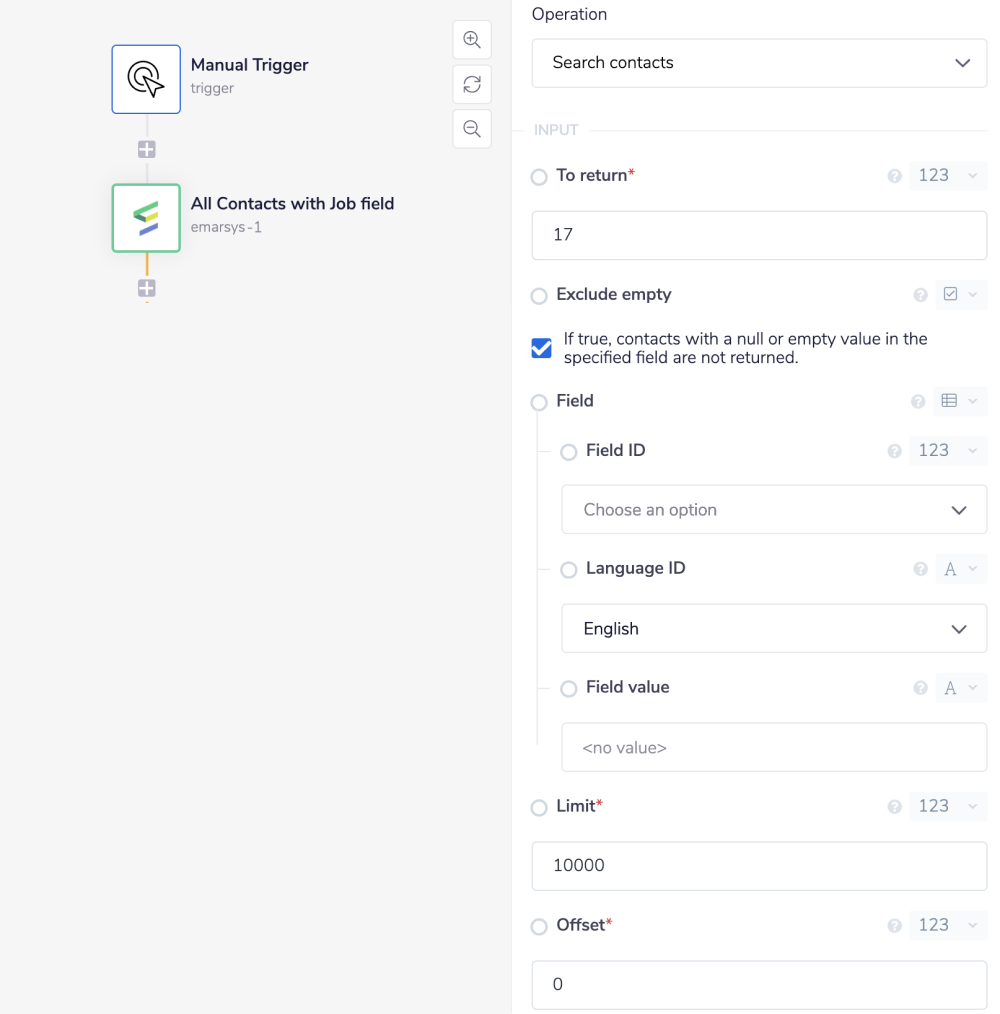Viewport: 1000px width, 1014px height.
Task: Click the Field value input box
Action: click(774, 747)
